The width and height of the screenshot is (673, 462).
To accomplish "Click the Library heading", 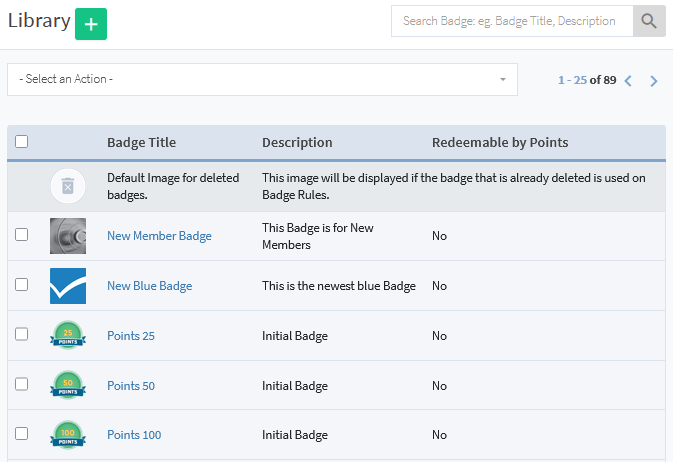I will click(39, 21).
